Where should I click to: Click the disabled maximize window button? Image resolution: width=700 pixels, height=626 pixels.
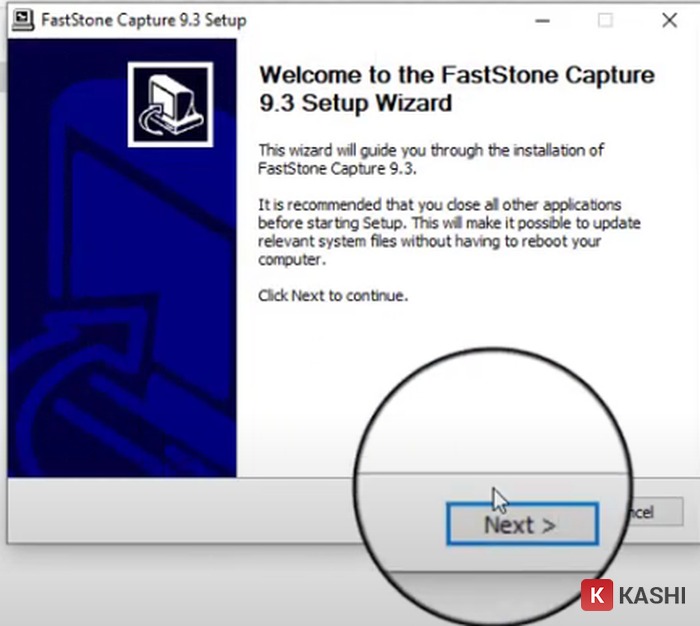click(x=605, y=21)
